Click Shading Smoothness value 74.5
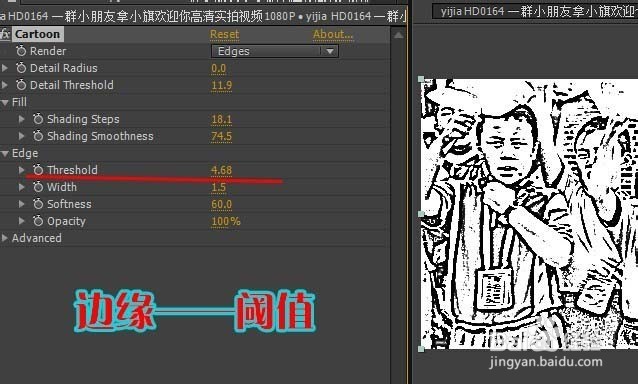 click(x=221, y=137)
